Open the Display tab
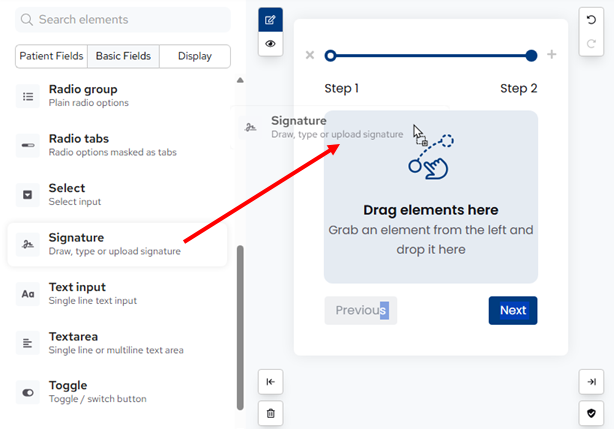The image size is (614, 429). click(194, 56)
